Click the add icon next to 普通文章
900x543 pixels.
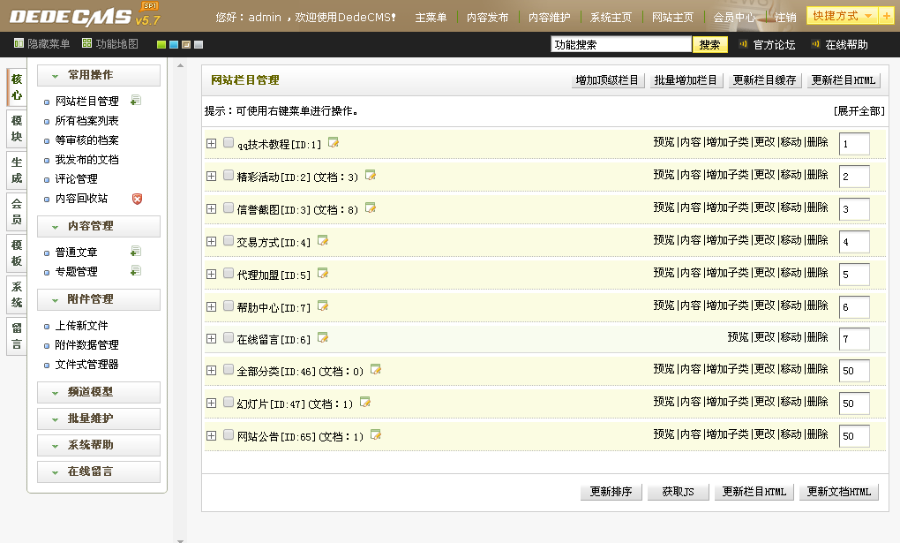click(135, 251)
